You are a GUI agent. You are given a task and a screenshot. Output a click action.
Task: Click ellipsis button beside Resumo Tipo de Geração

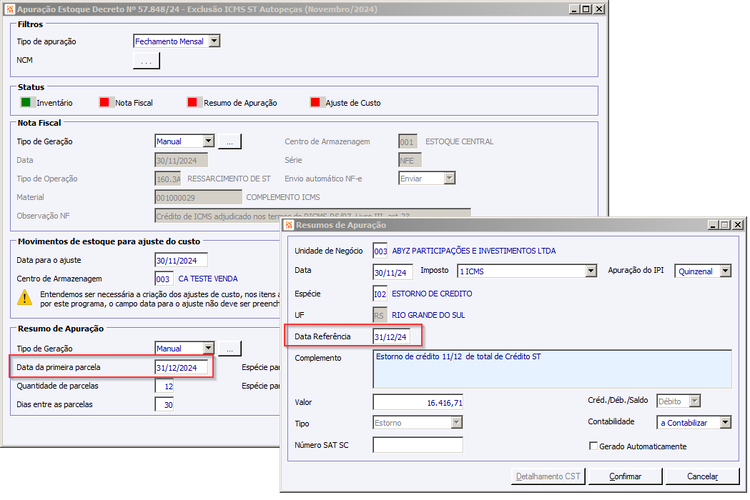coord(230,349)
